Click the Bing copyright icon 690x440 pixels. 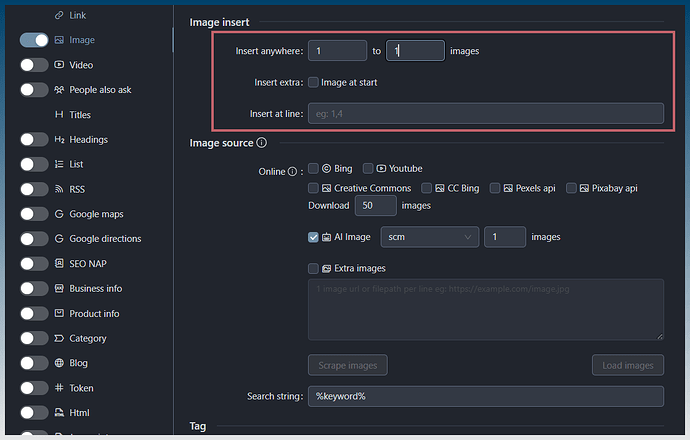326,169
